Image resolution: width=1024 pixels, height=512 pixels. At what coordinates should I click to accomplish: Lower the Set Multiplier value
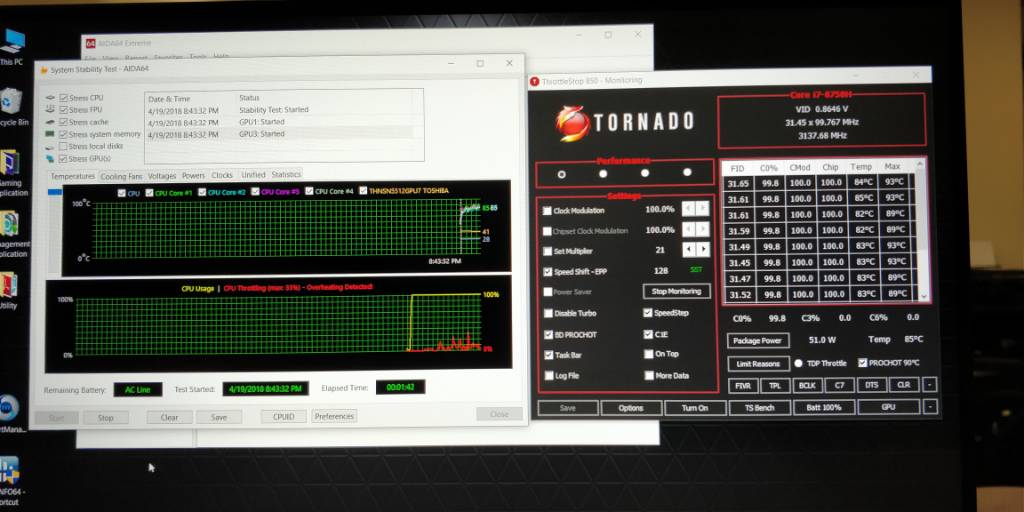tap(688, 249)
